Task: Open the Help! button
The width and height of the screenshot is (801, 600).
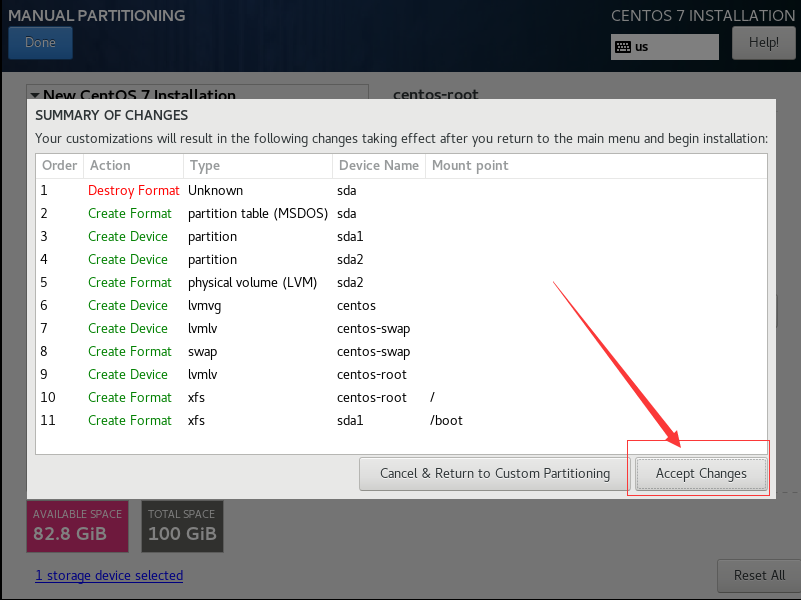Action: [x=763, y=42]
